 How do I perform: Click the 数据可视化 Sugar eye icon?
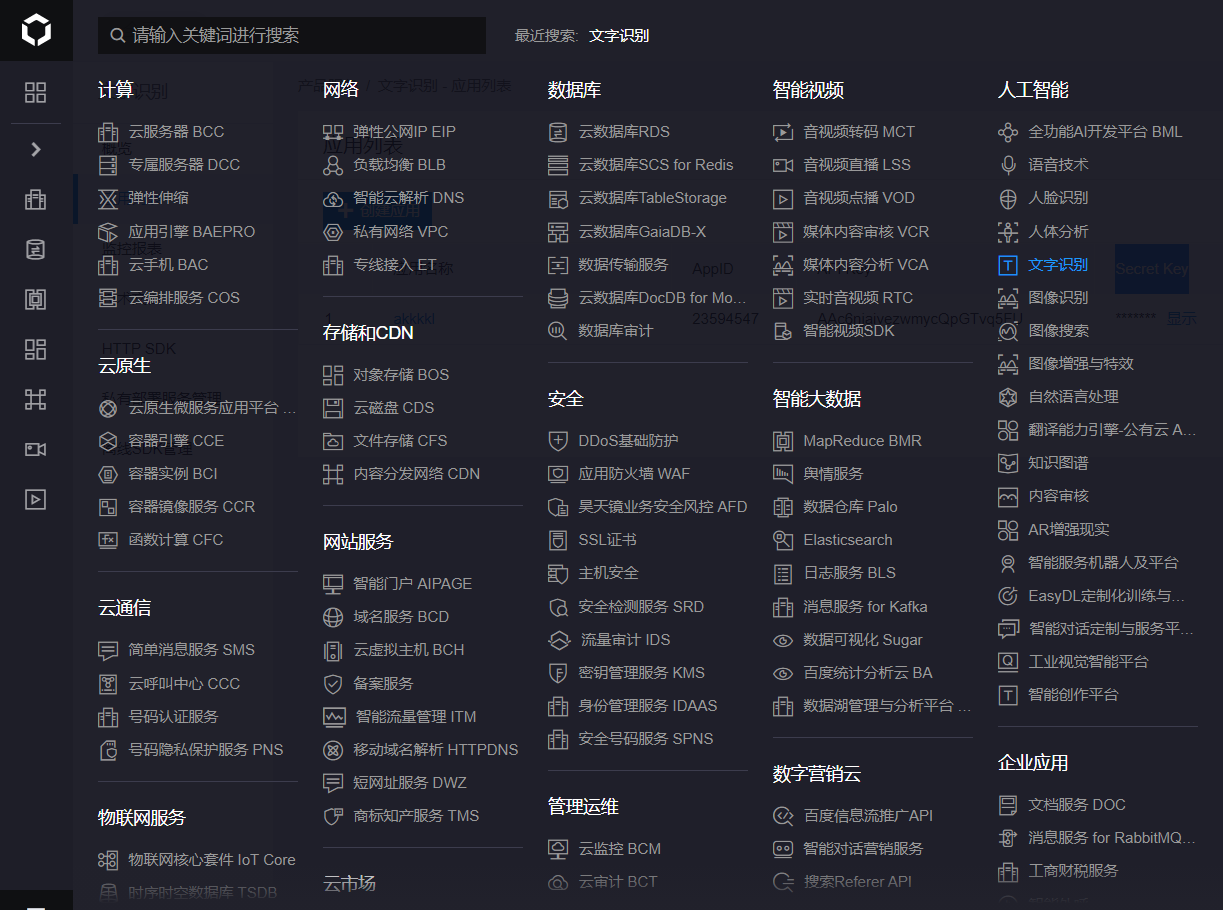pyautogui.click(x=783, y=640)
